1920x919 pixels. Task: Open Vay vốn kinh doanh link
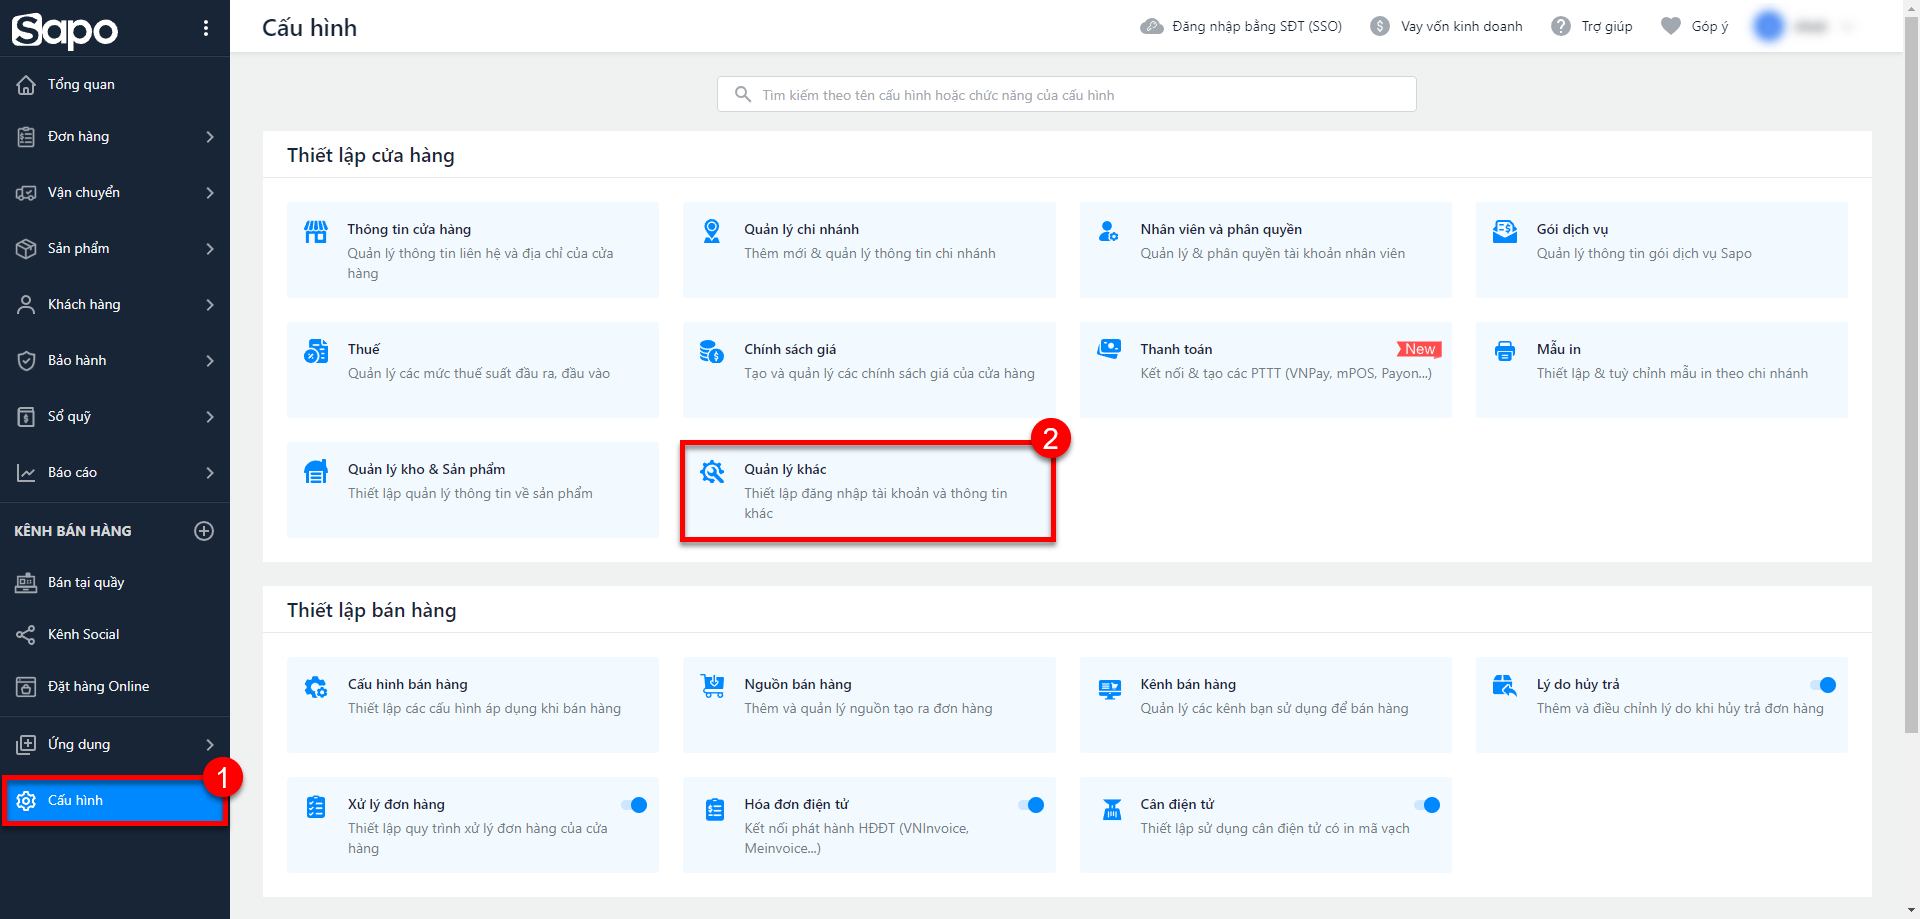tap(1446, 26)
